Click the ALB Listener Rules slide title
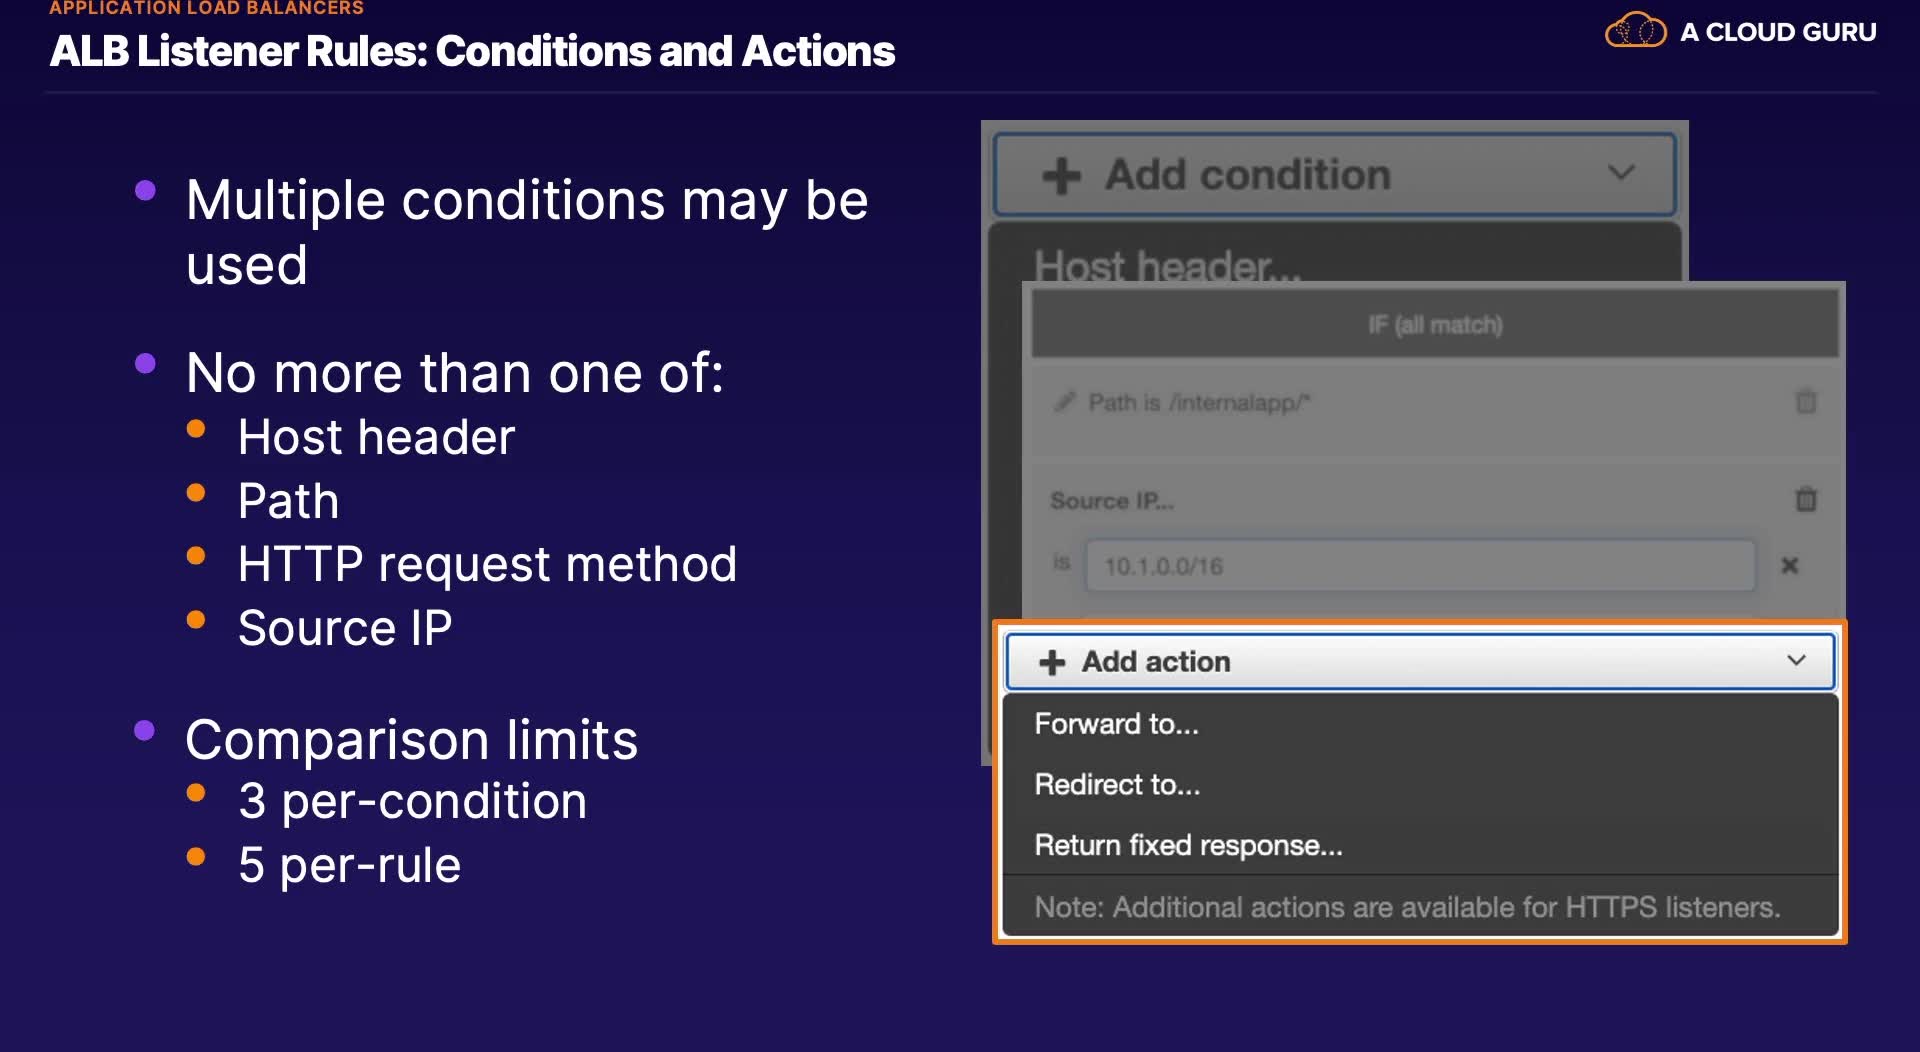 472,51
